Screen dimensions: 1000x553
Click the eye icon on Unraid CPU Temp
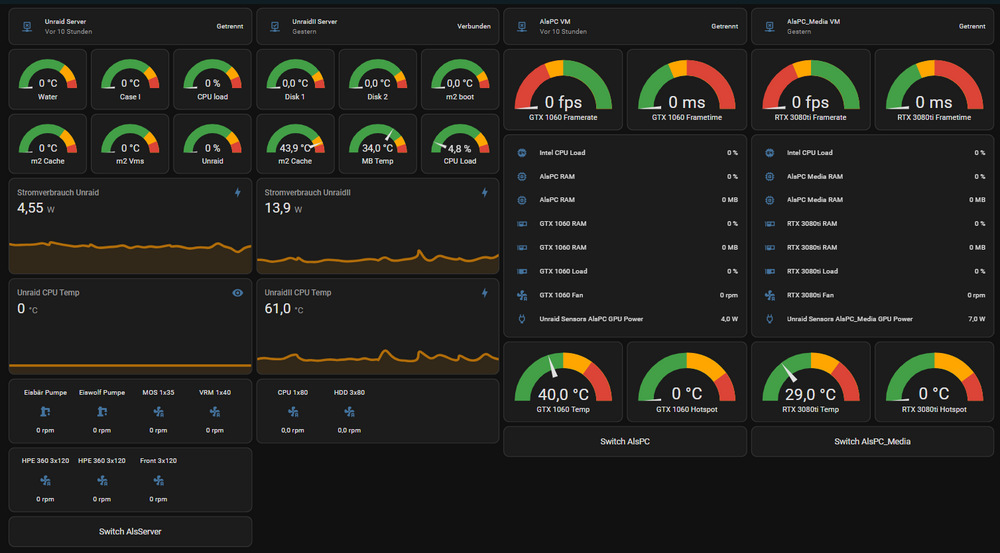[x=237, y=293]
